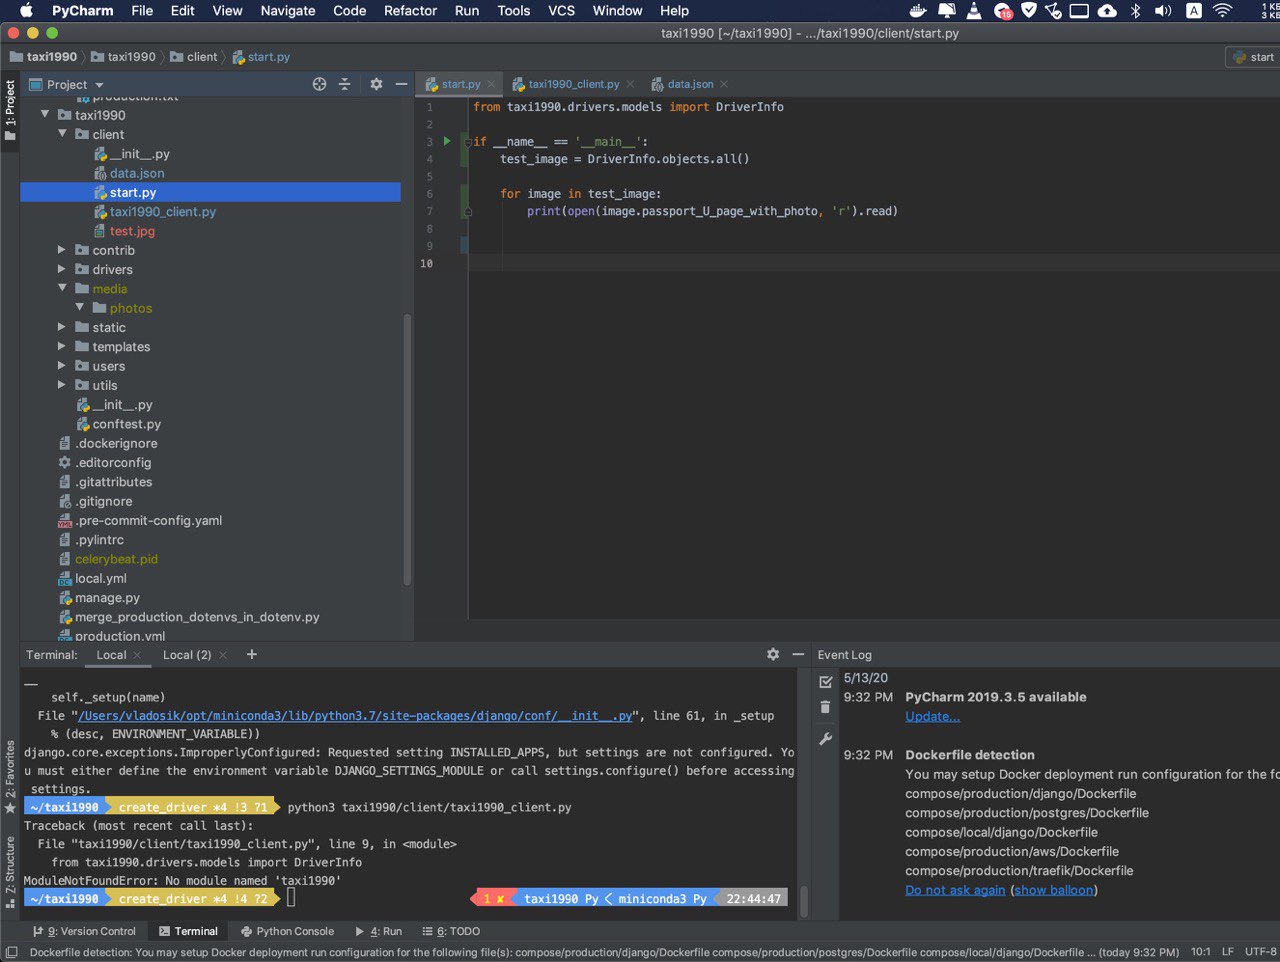Open the VCS menu

(561, 11)
